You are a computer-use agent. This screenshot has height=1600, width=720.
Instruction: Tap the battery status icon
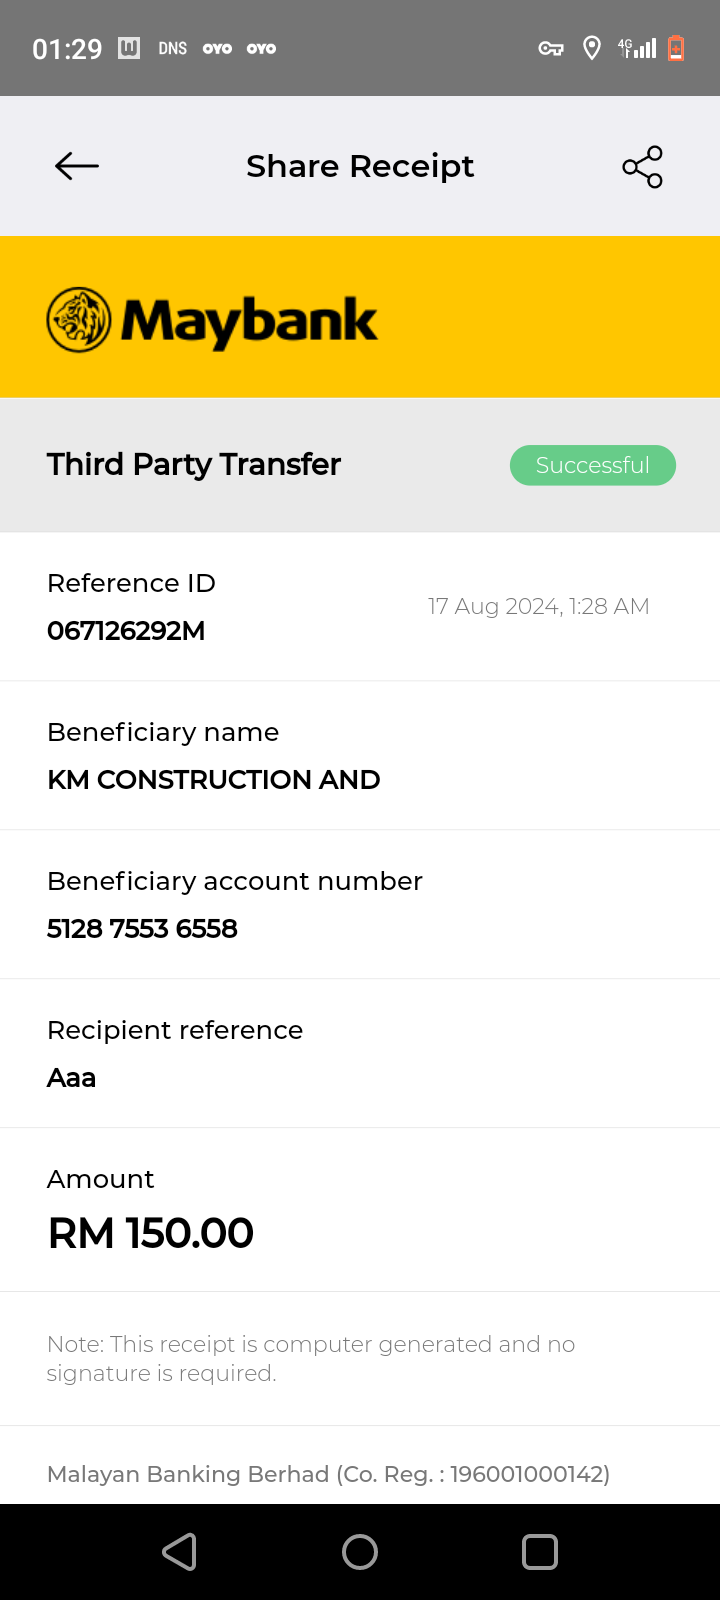click(676, 48)
